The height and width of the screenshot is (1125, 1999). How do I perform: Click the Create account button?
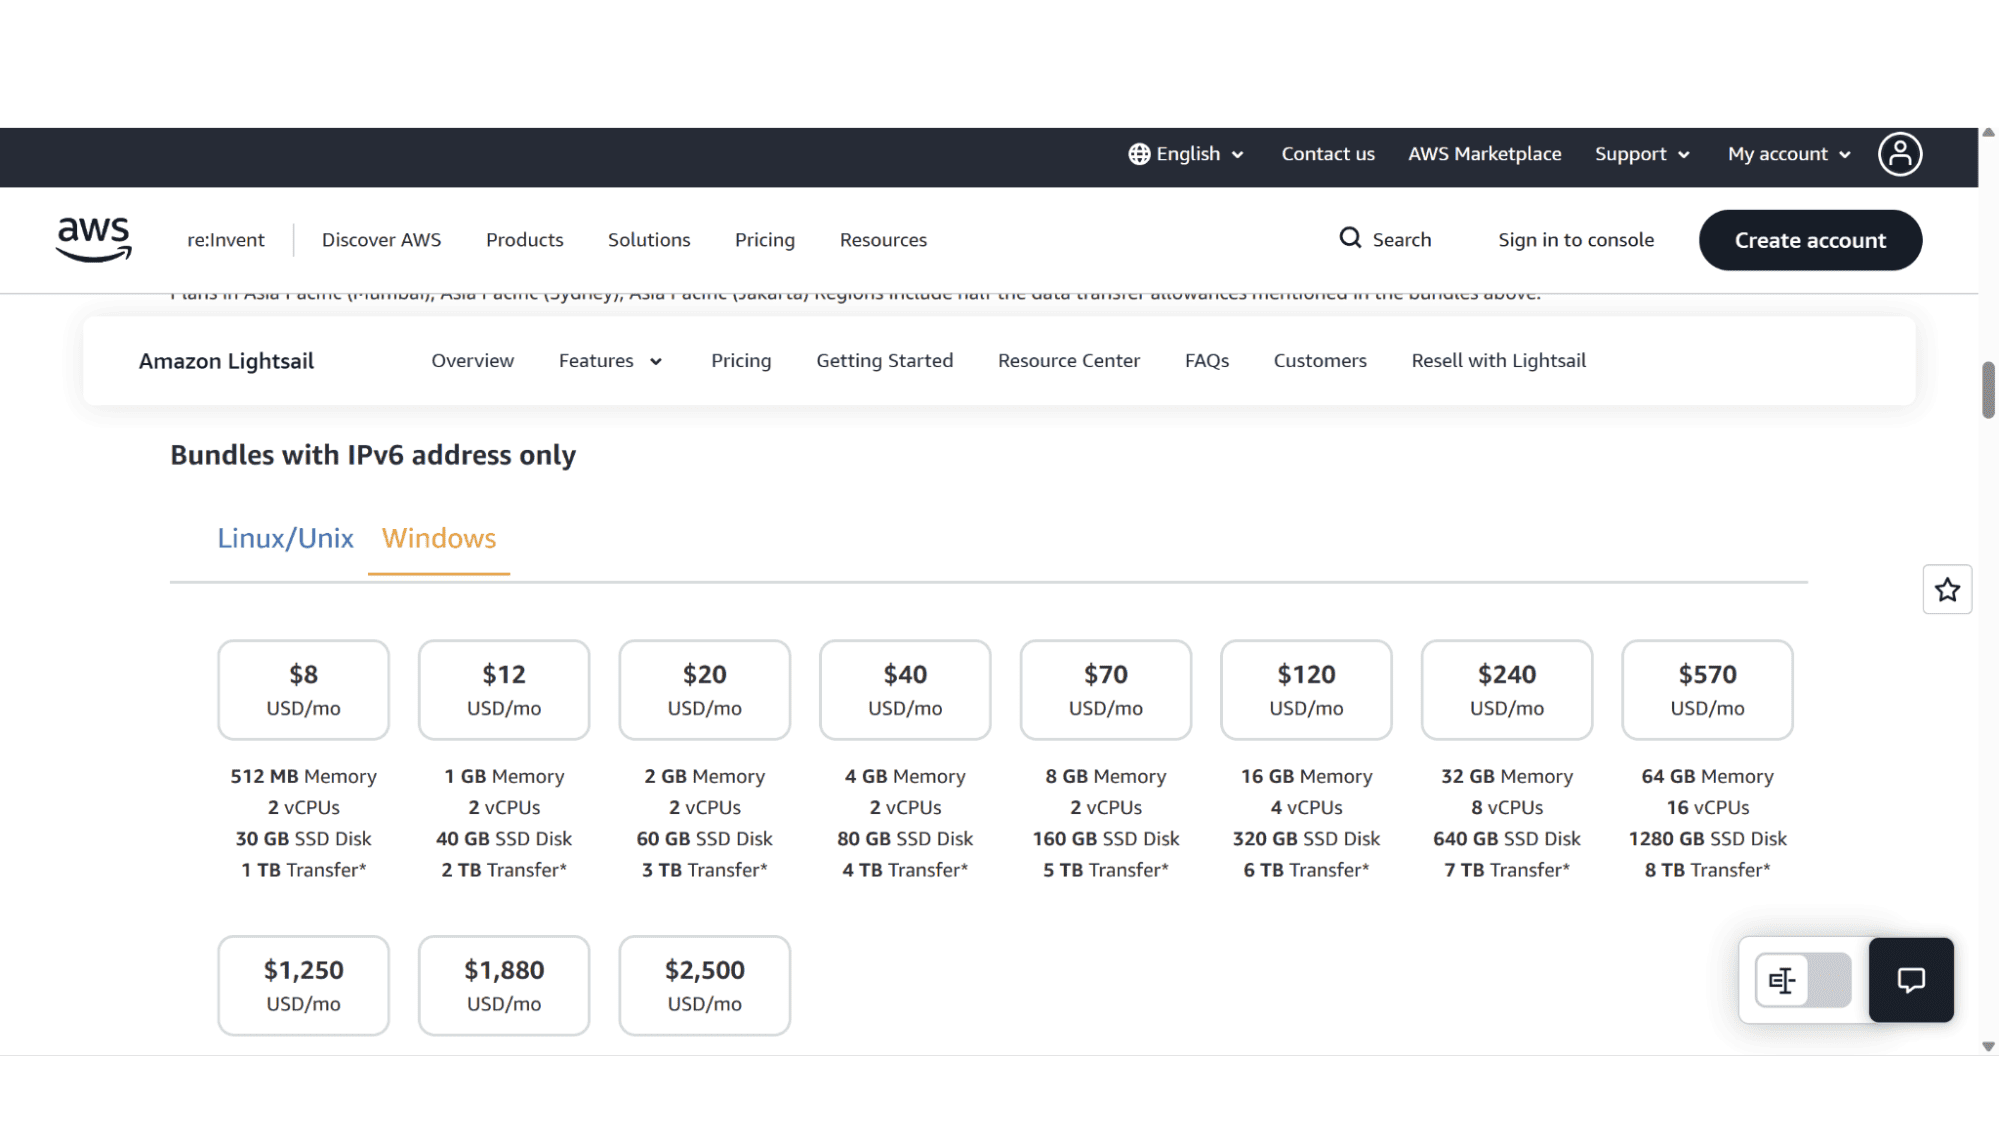point(1810,240)
